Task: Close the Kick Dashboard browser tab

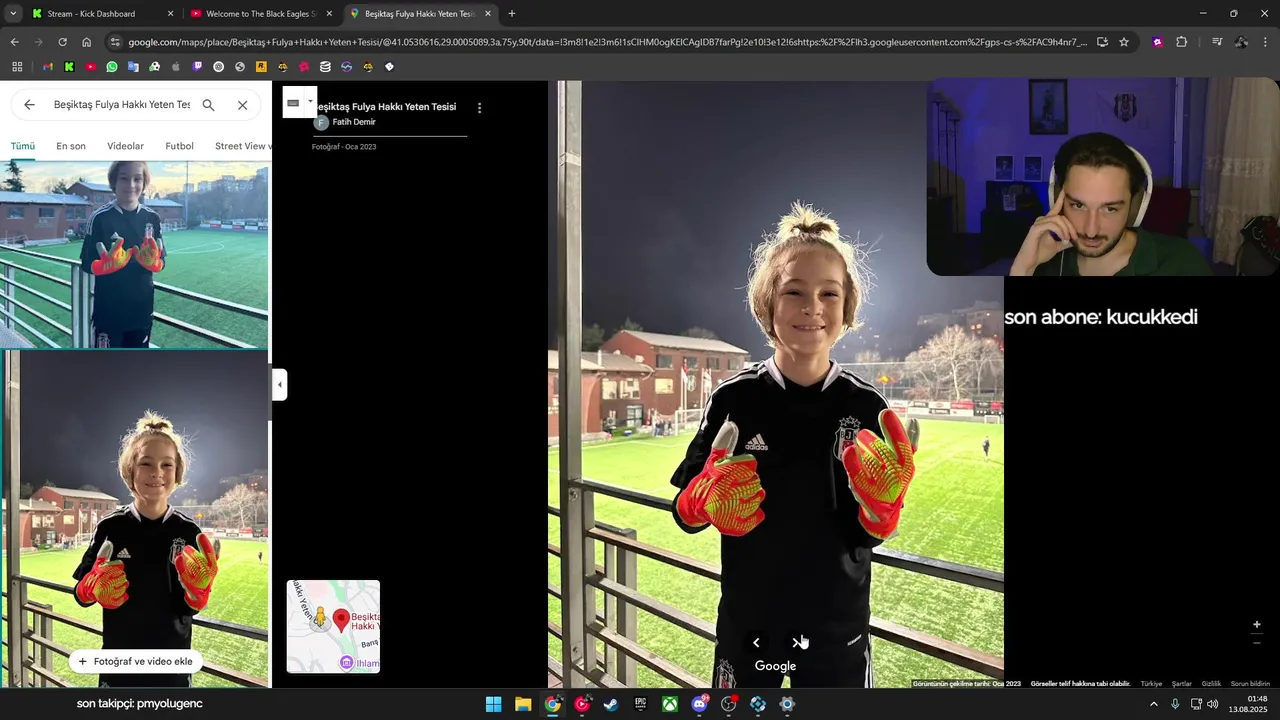Action: (x=170, y=14)
